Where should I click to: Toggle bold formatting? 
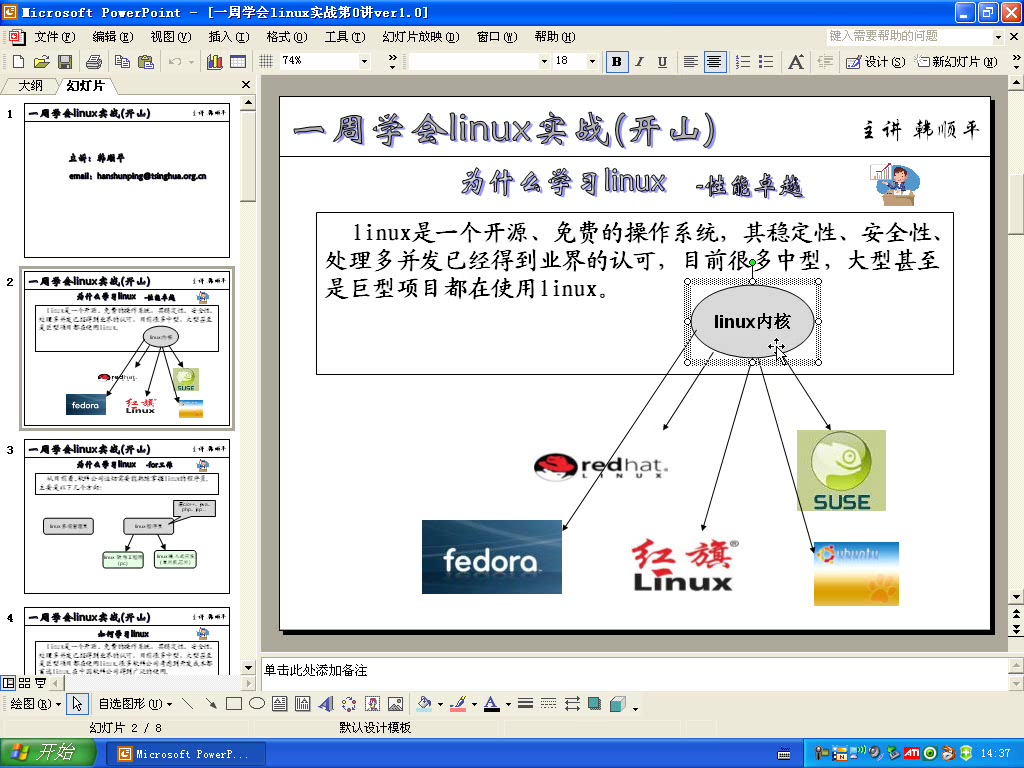pos(617,61)
